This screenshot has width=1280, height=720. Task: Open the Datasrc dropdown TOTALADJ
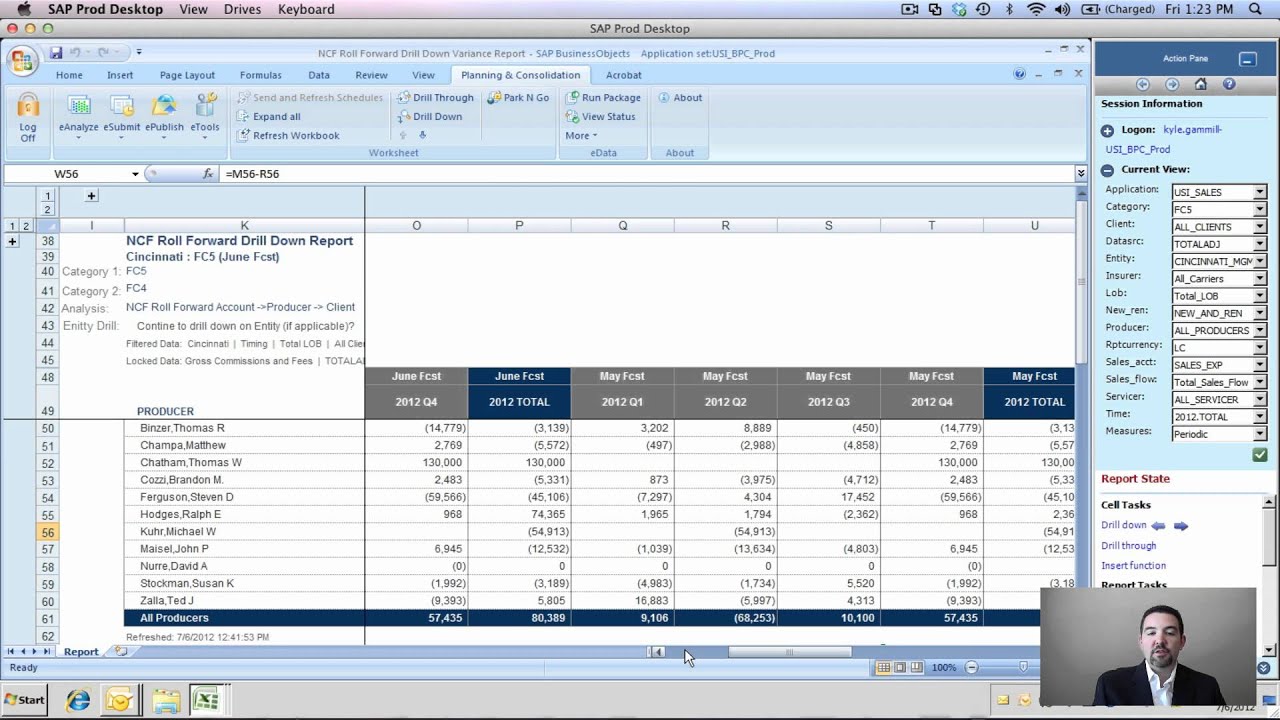(x=1259, y=243)
